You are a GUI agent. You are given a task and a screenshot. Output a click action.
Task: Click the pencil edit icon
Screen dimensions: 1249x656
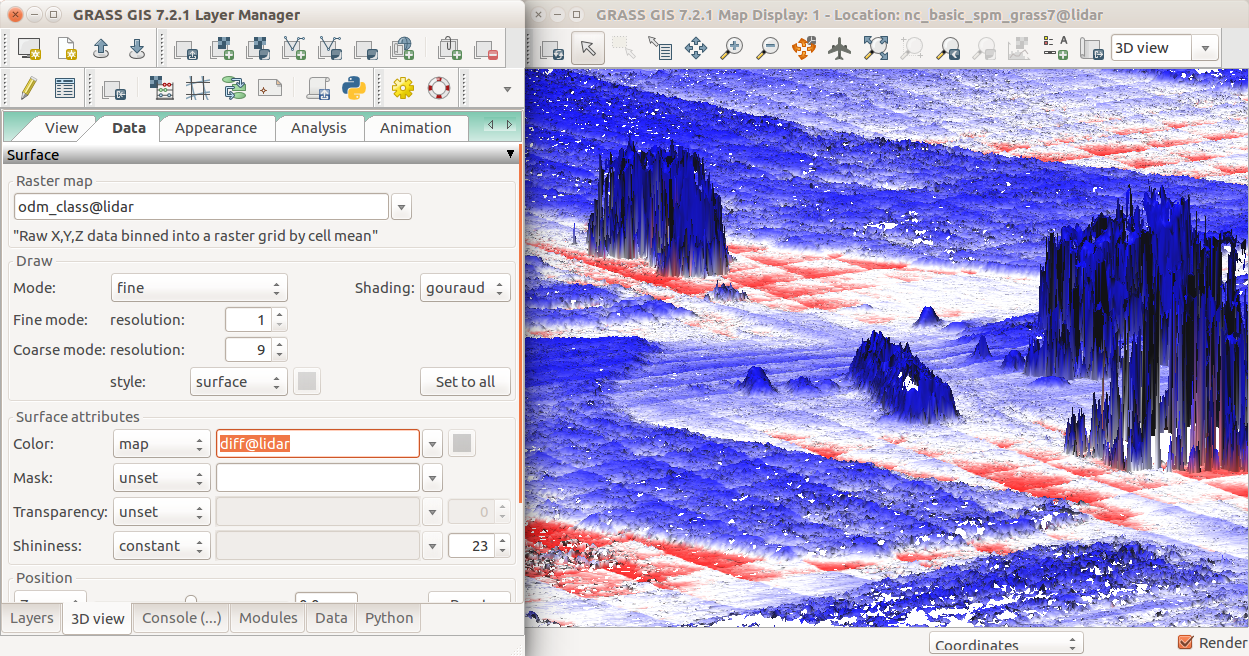28,88
